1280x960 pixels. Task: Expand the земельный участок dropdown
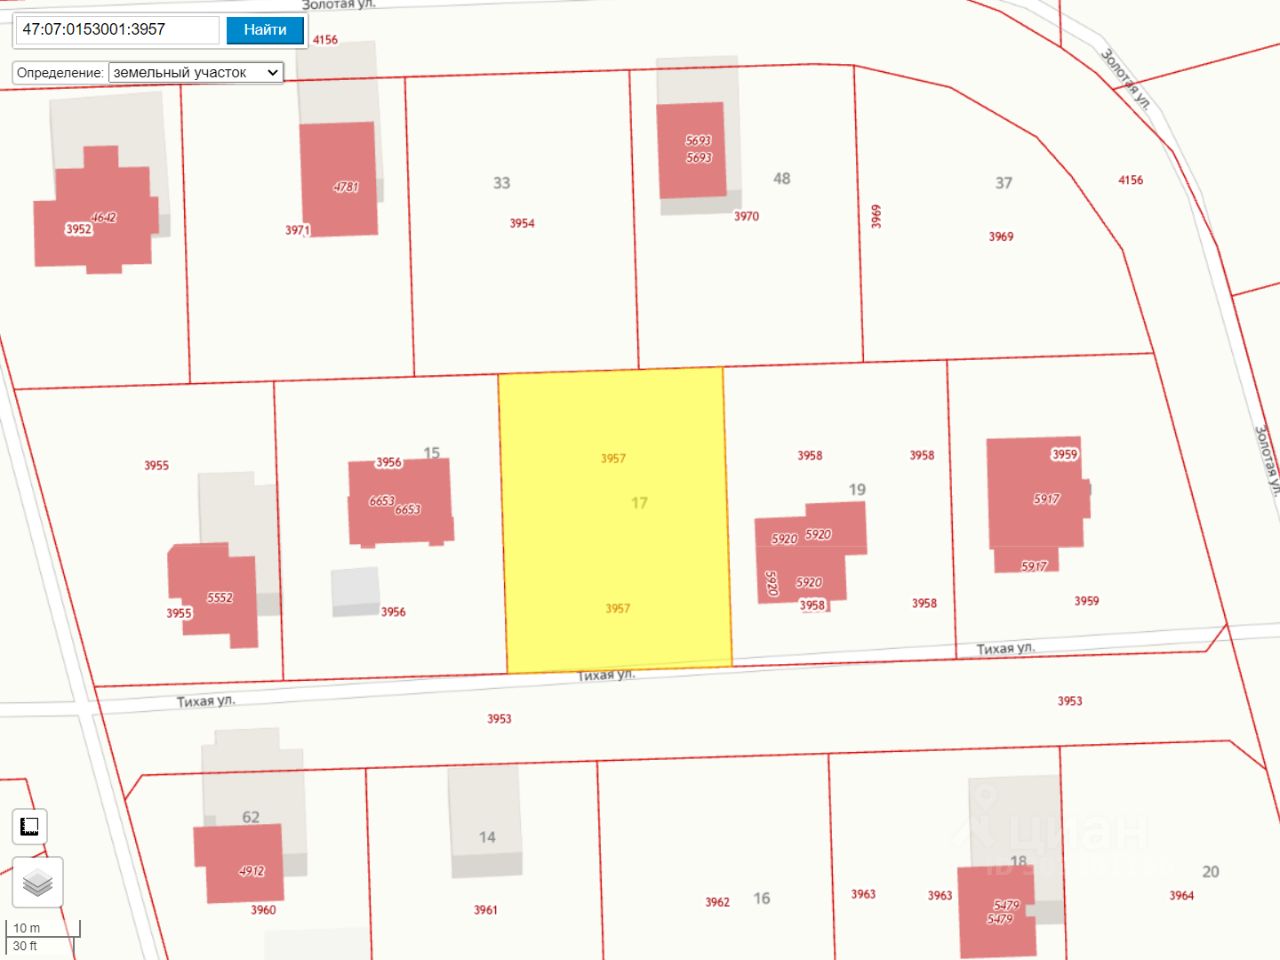point(196,72)
